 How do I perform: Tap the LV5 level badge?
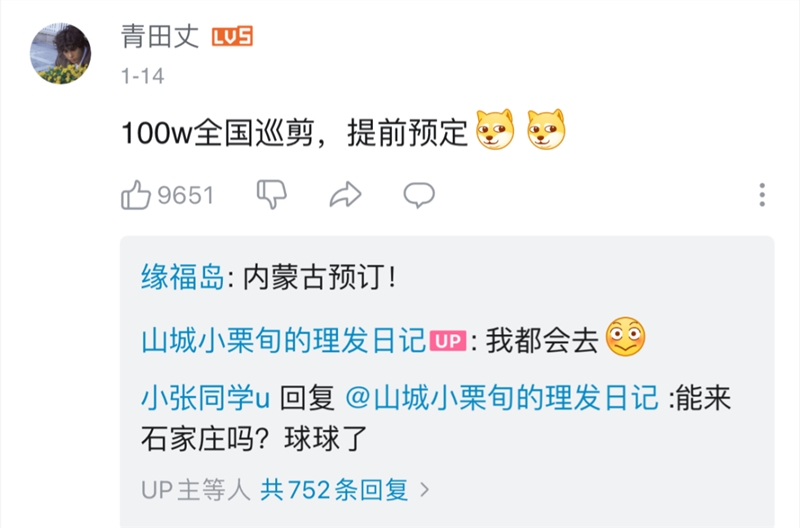coord(232,37)
